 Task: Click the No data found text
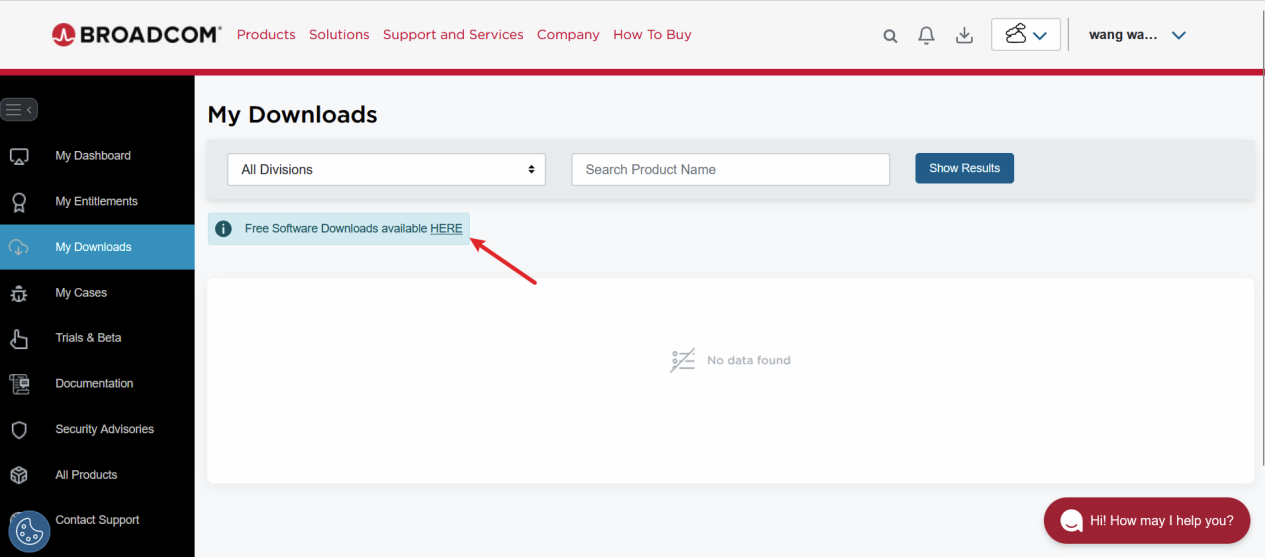749,360
